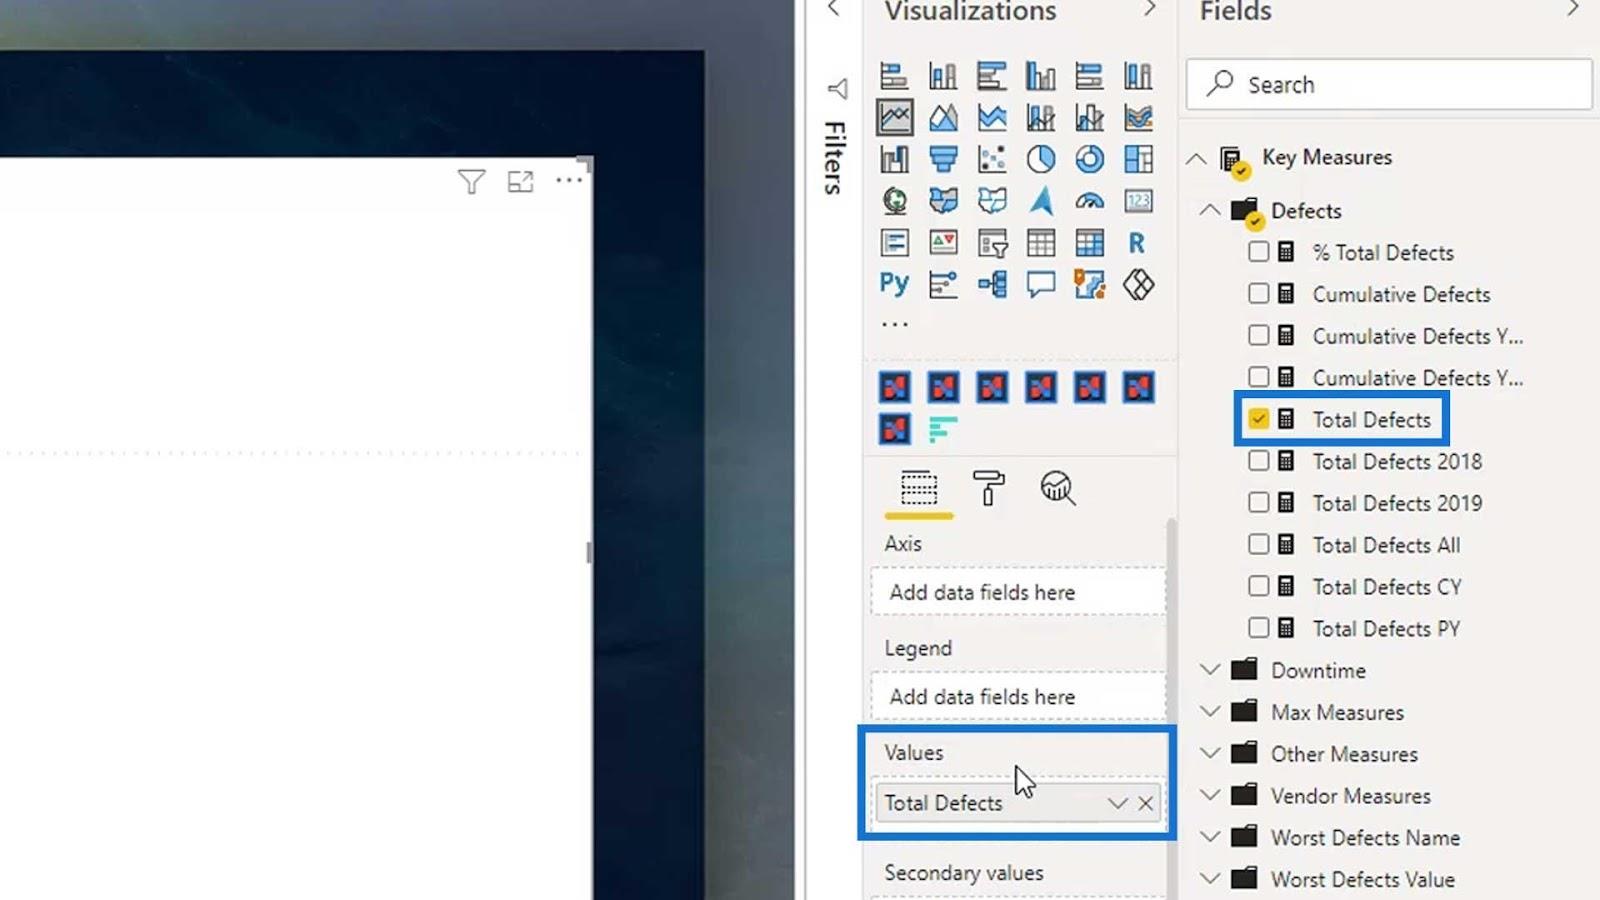
Task: Select the treemap visual
Action: 1138,159
